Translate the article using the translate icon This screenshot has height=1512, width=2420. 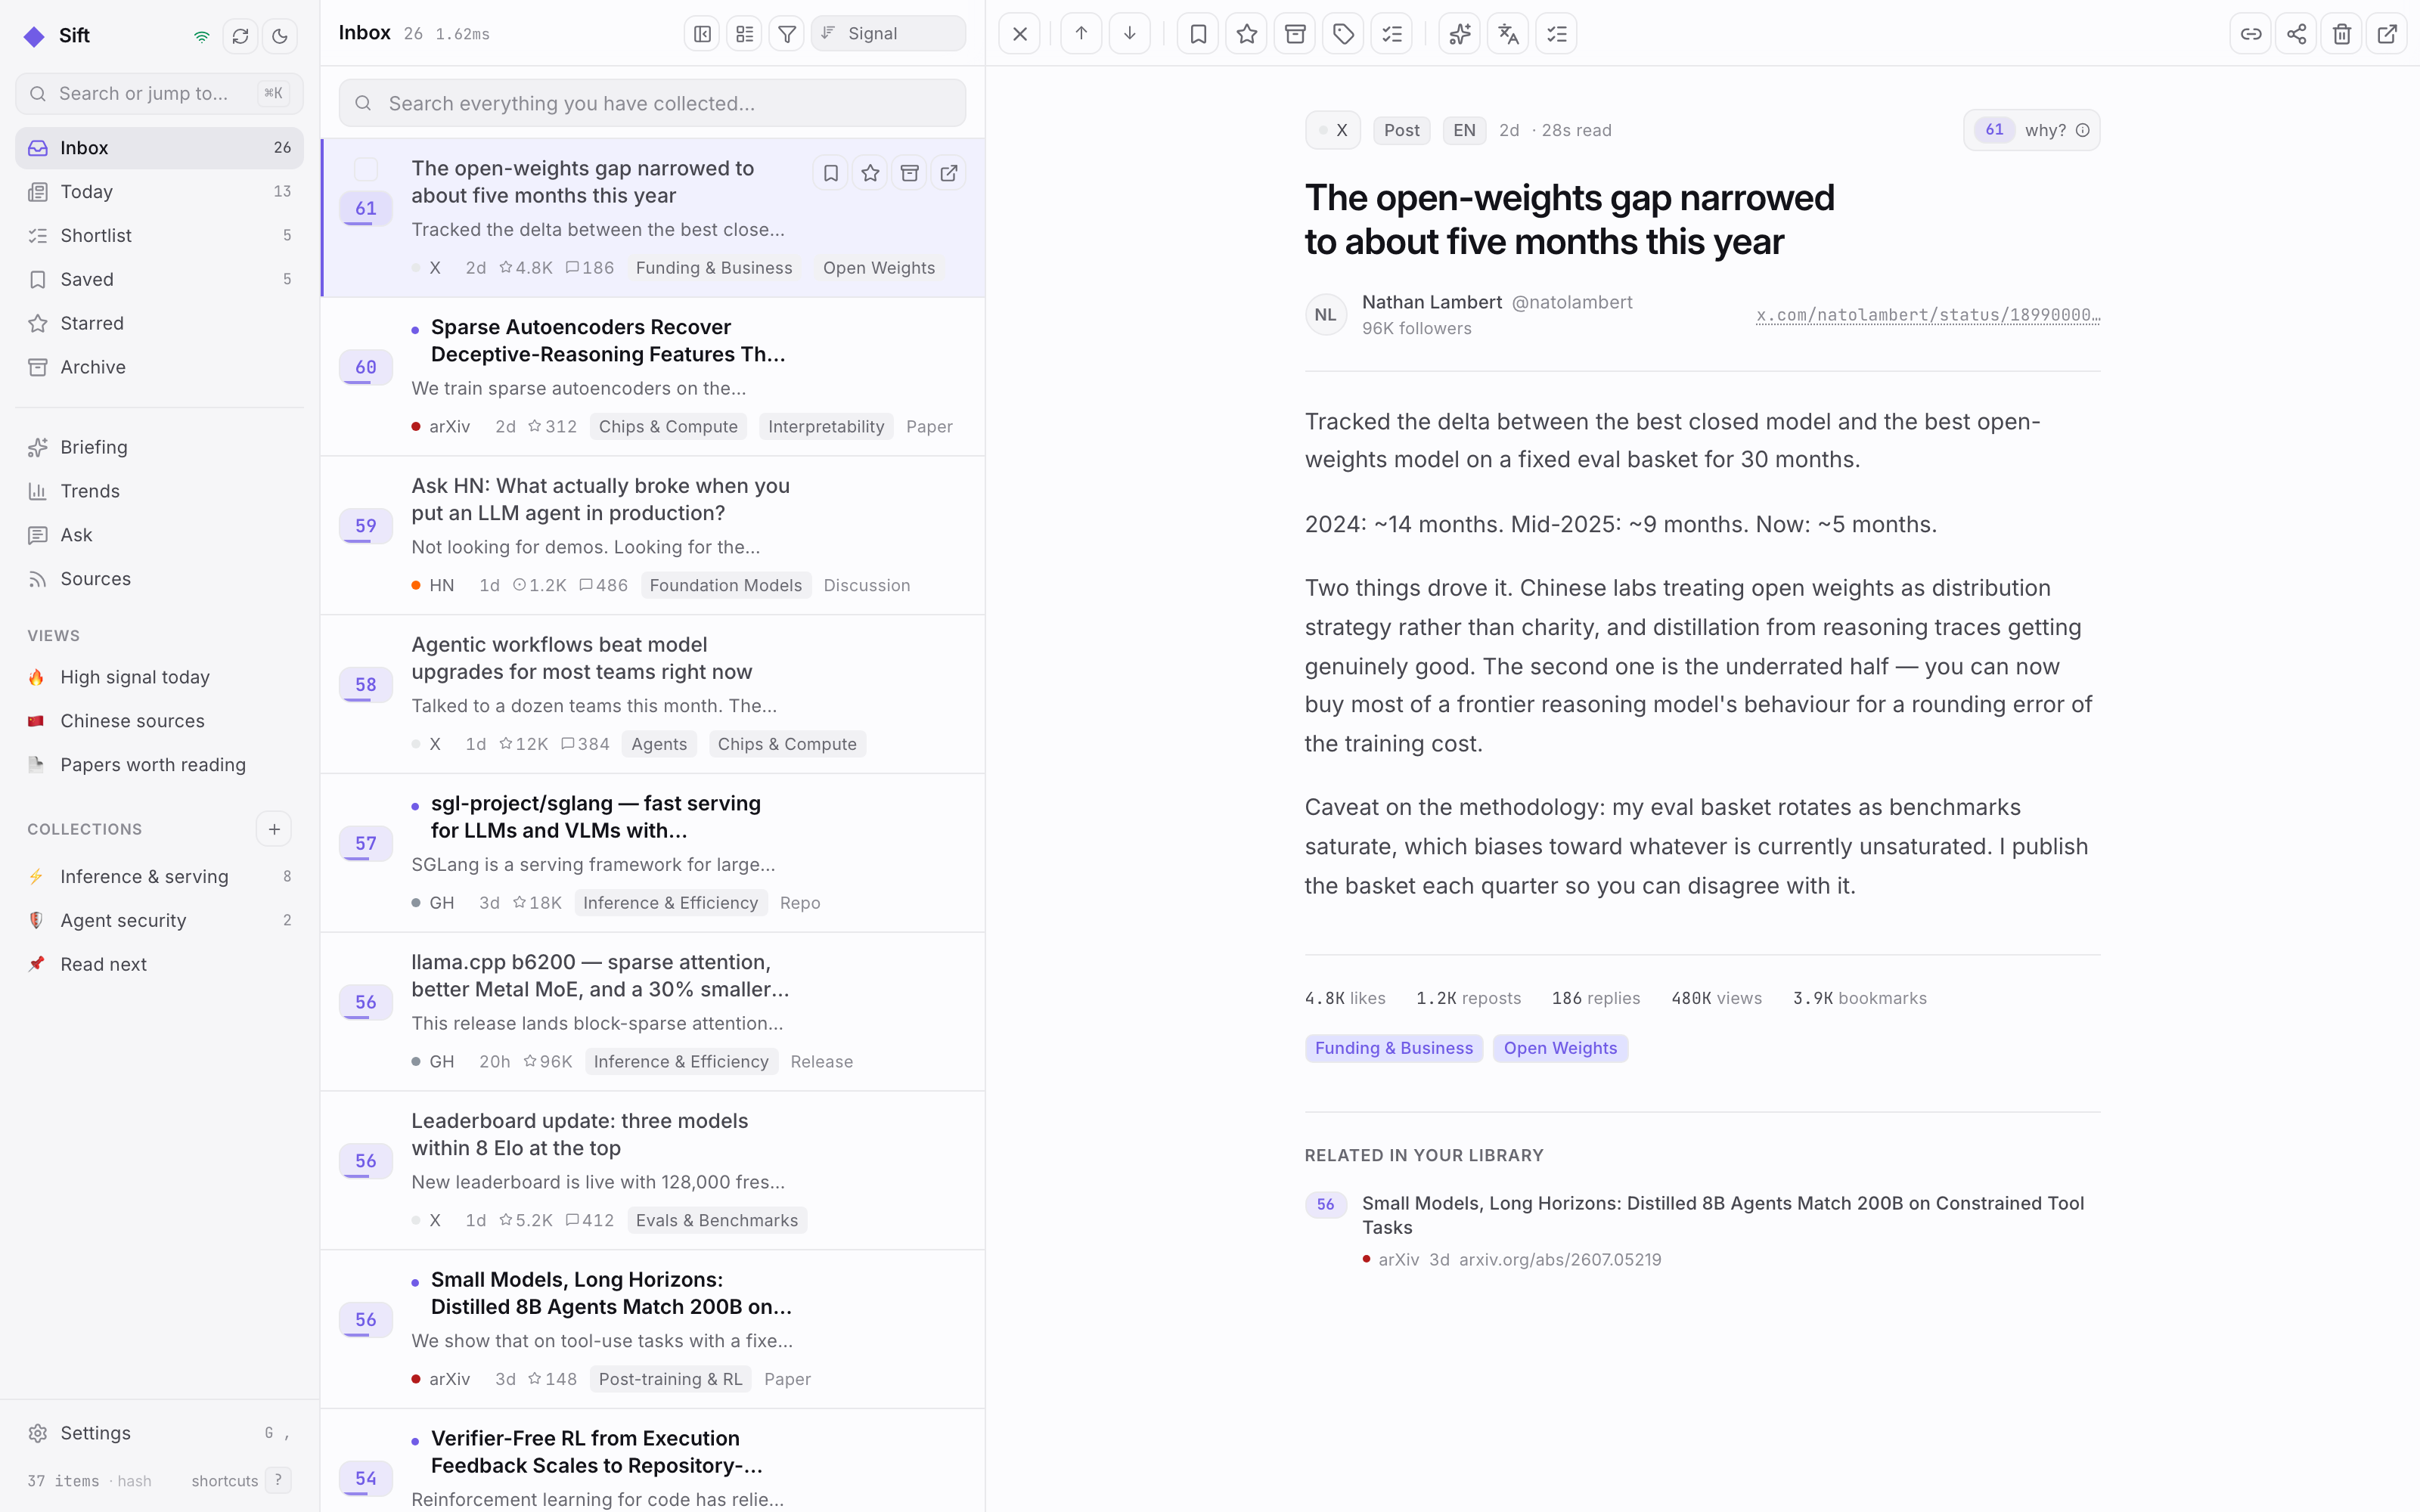point(1508,34)
